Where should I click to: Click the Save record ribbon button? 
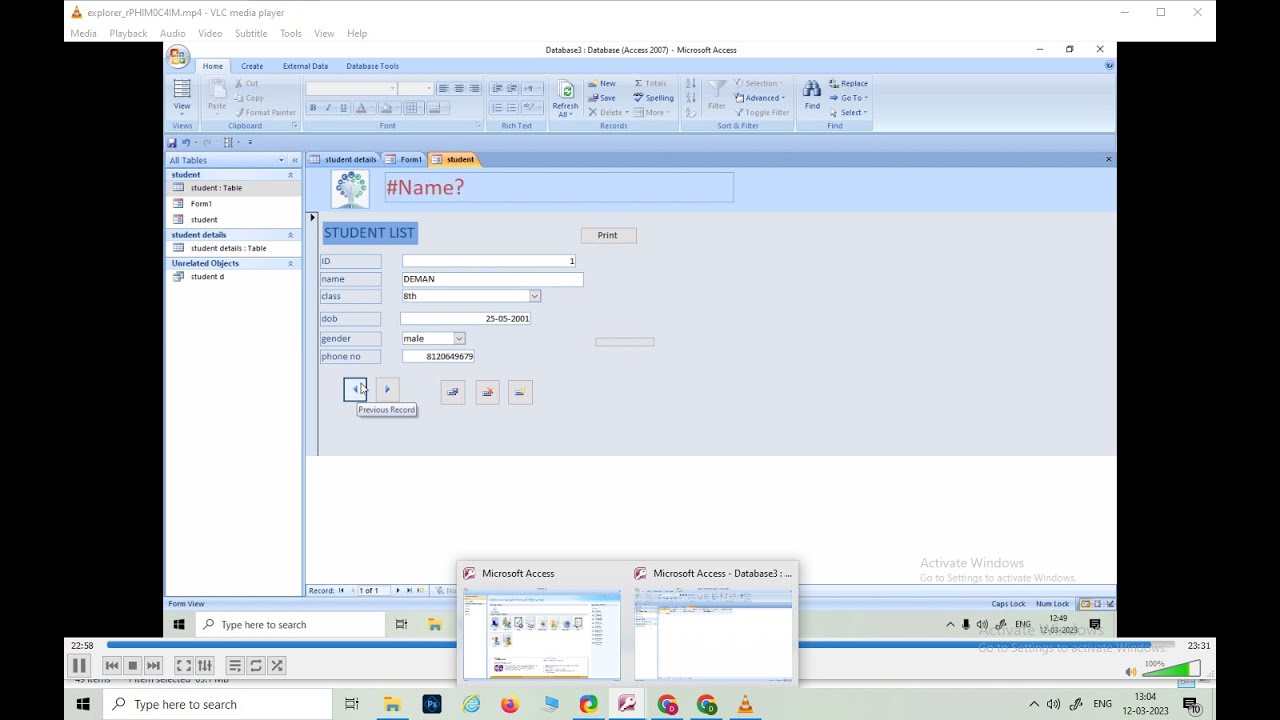(x=602, y=98)
